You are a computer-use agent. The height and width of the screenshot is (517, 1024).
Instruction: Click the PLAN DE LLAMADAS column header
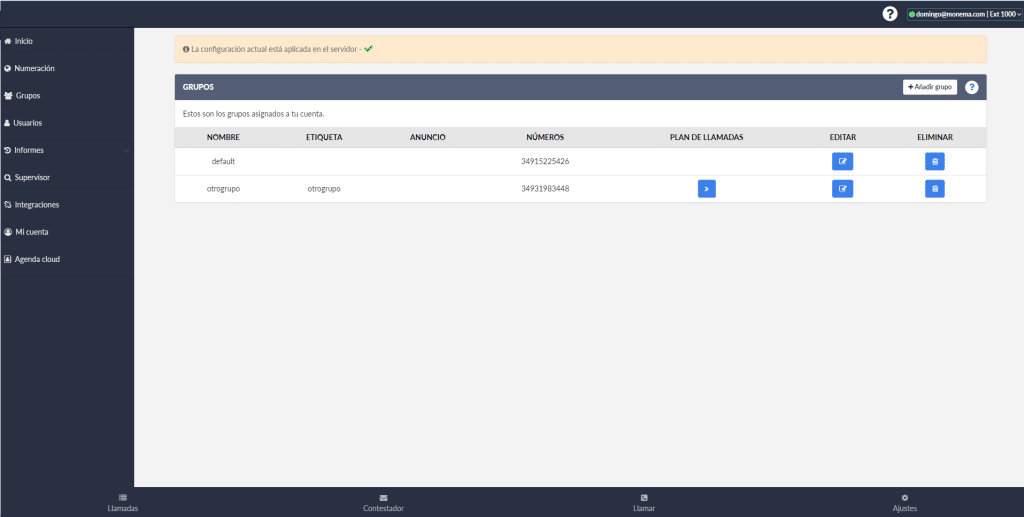[x=707, y=137]
